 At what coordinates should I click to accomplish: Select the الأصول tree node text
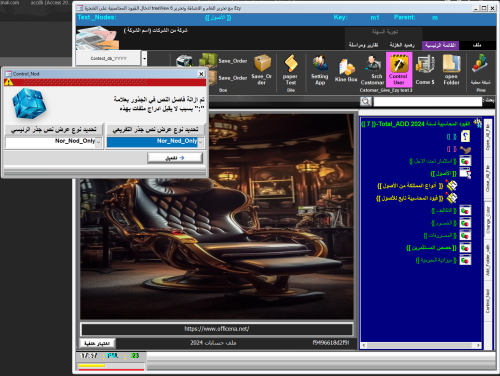(x=444, y=173)
